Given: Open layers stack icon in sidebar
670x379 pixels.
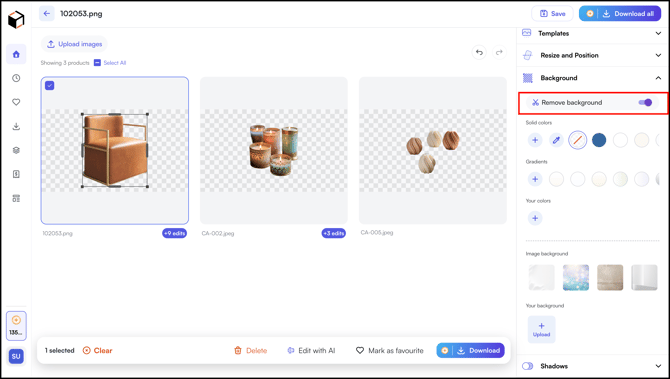Looking at the screenshot, I should [16, 150].
